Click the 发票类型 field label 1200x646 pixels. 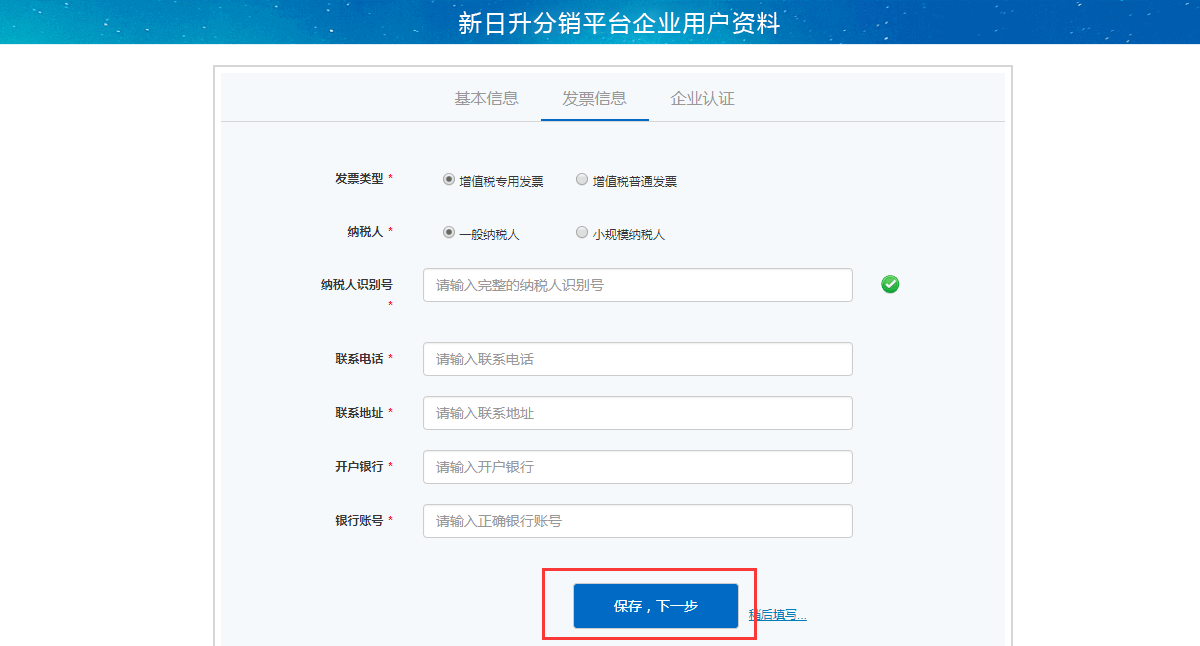[359, 179]
